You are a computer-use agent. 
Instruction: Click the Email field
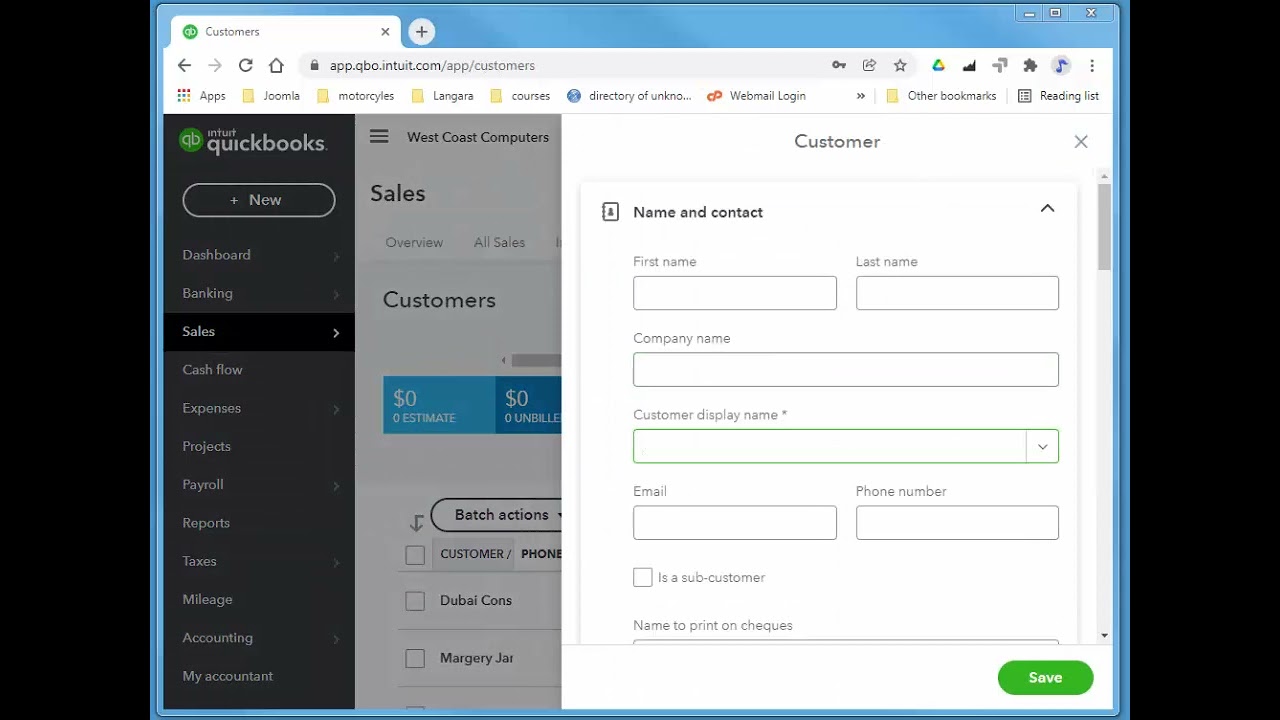point(735,523)
